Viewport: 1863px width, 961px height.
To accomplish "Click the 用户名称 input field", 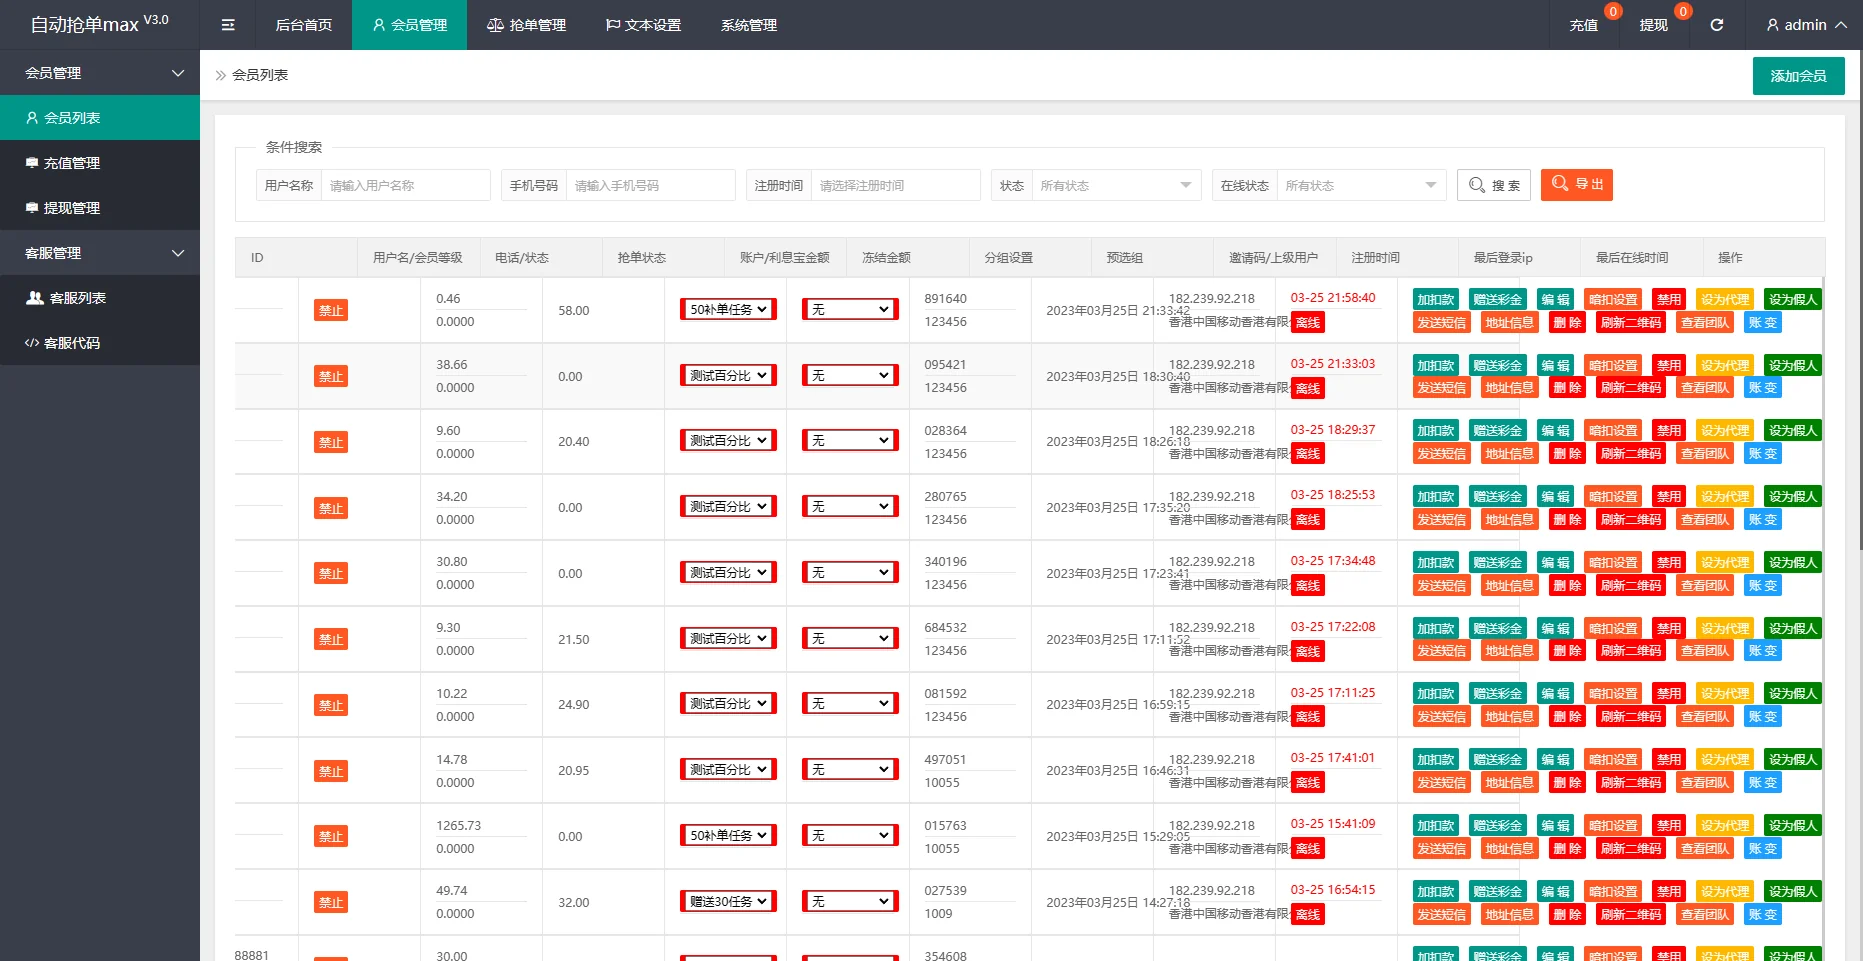I will (405, 185).
